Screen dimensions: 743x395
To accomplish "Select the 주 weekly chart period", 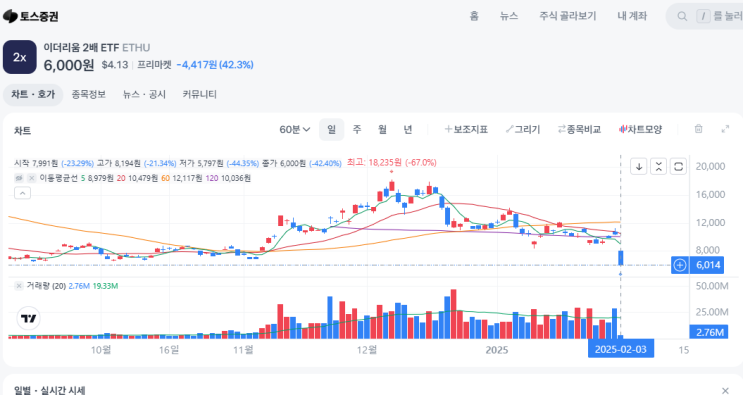I will click(x=357, y=129).
